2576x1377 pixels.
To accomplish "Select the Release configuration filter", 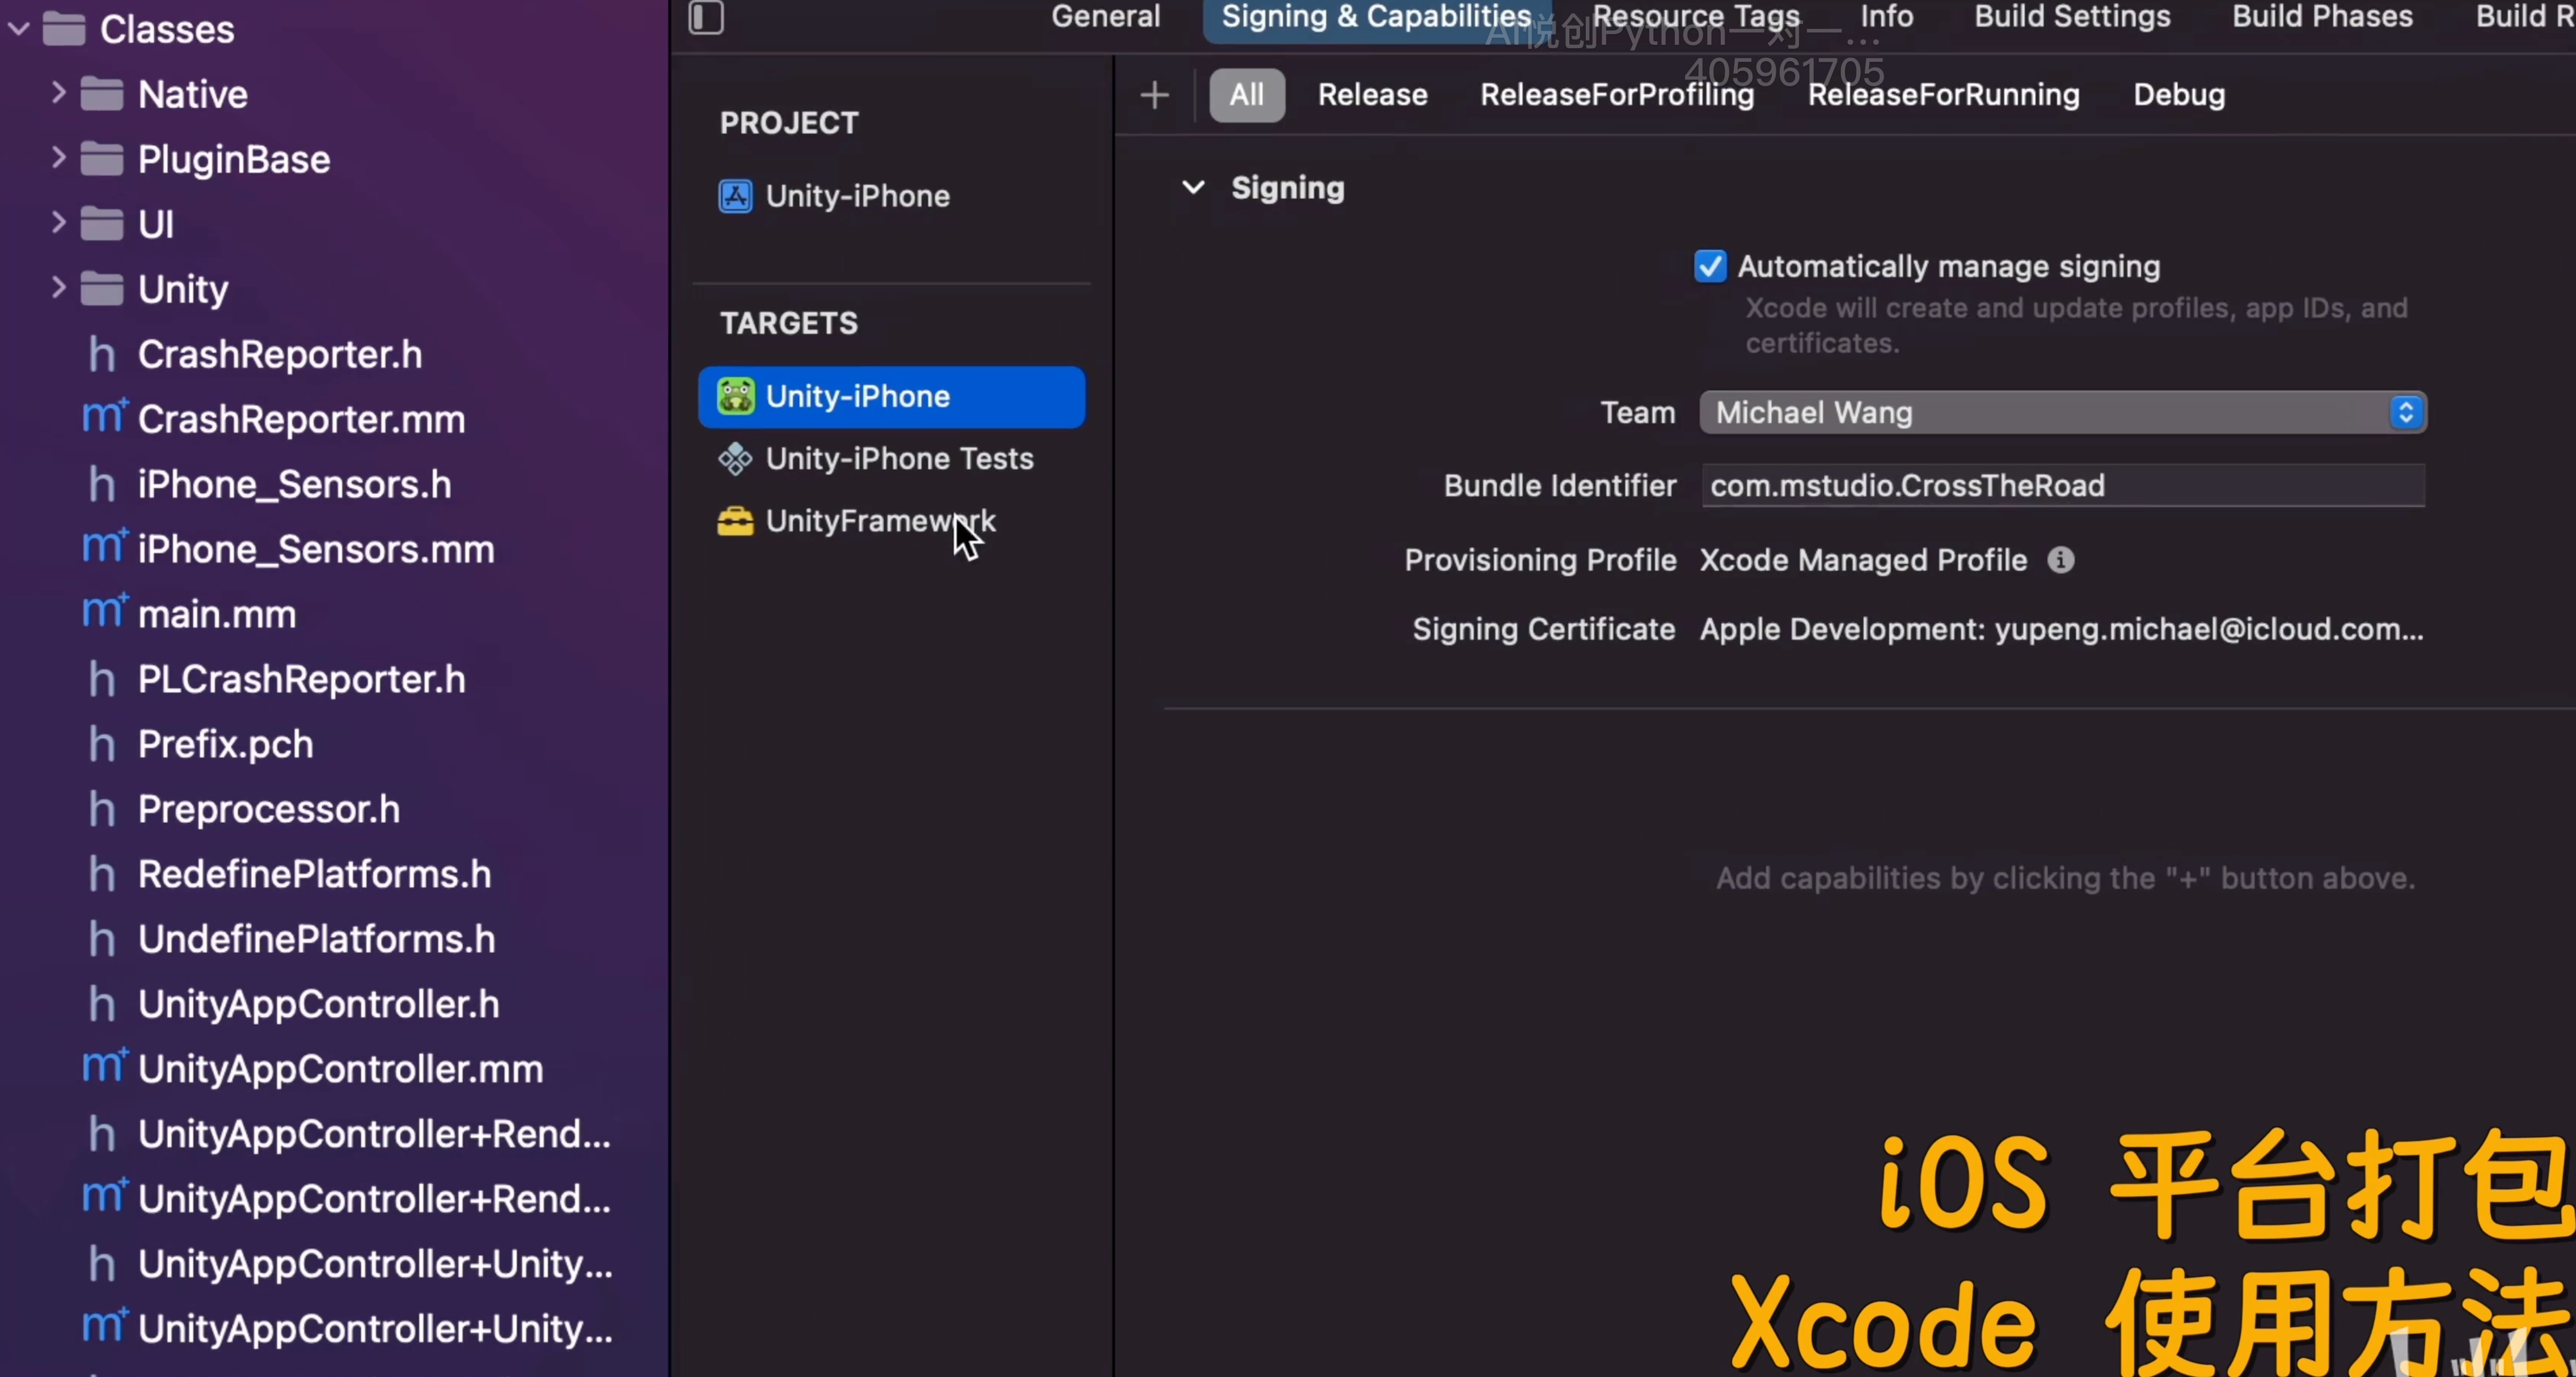I will pyautogui.click(x=1372, y=95).
